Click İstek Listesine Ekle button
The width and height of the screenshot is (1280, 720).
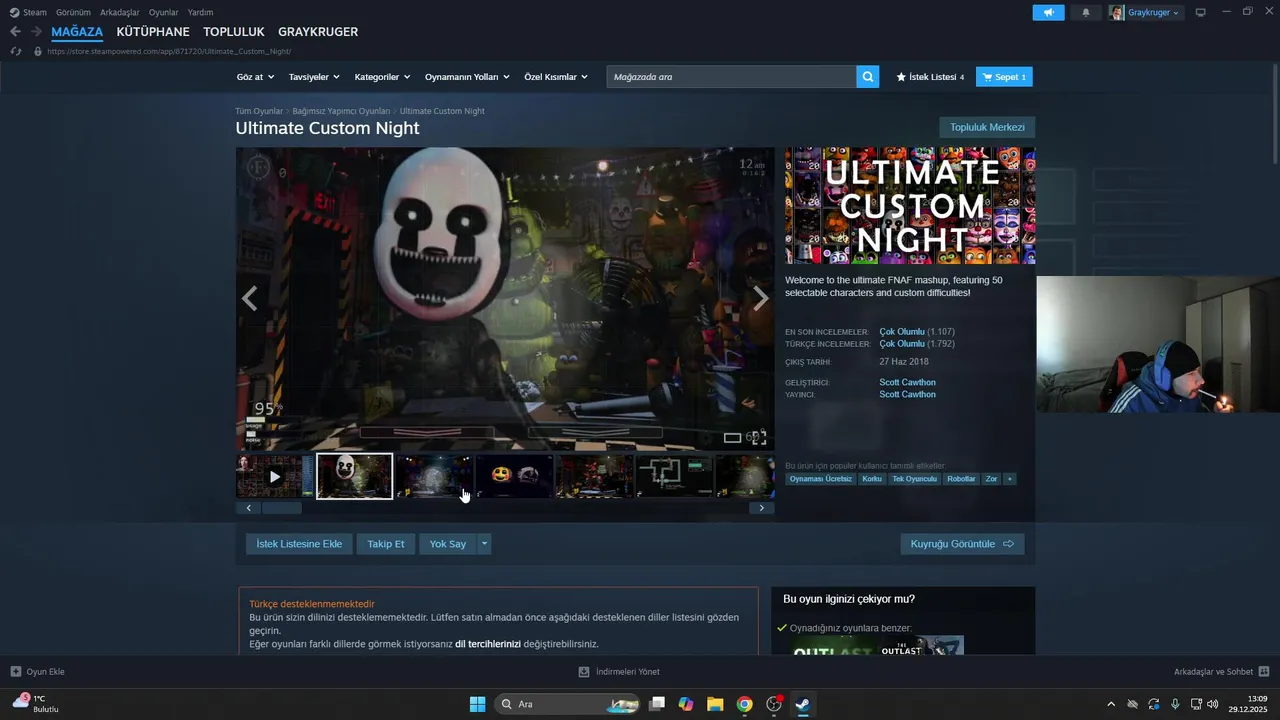coord(299,544)
